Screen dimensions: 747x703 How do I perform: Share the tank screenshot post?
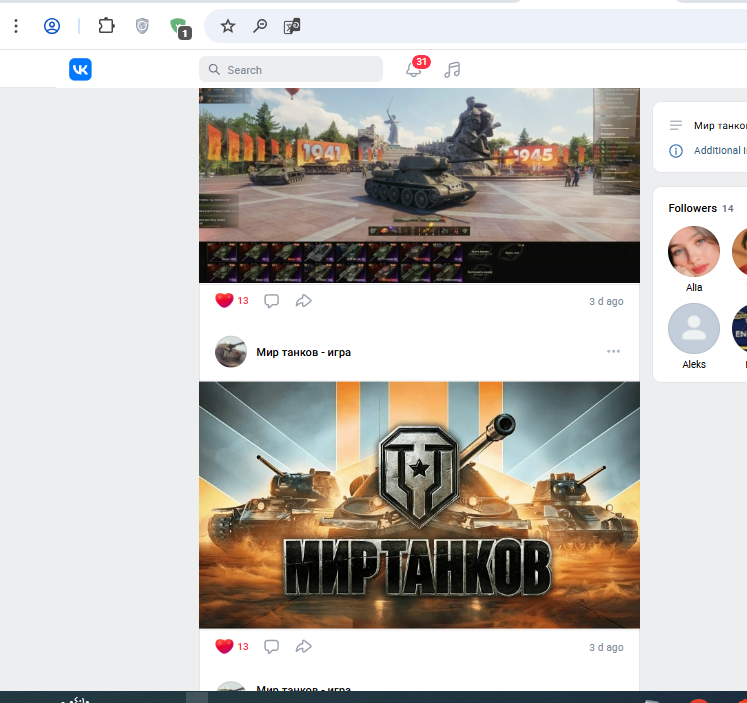303,301
